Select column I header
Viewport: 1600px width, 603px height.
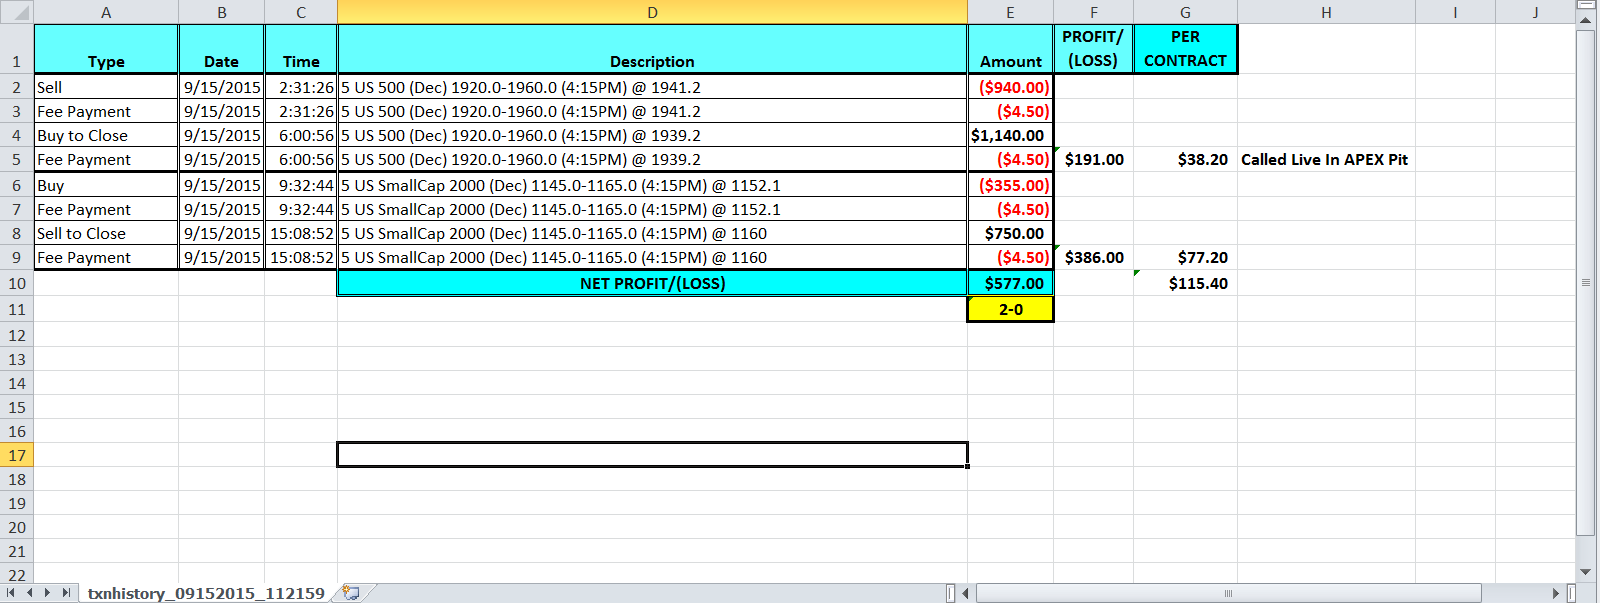tap(1455, 12)
